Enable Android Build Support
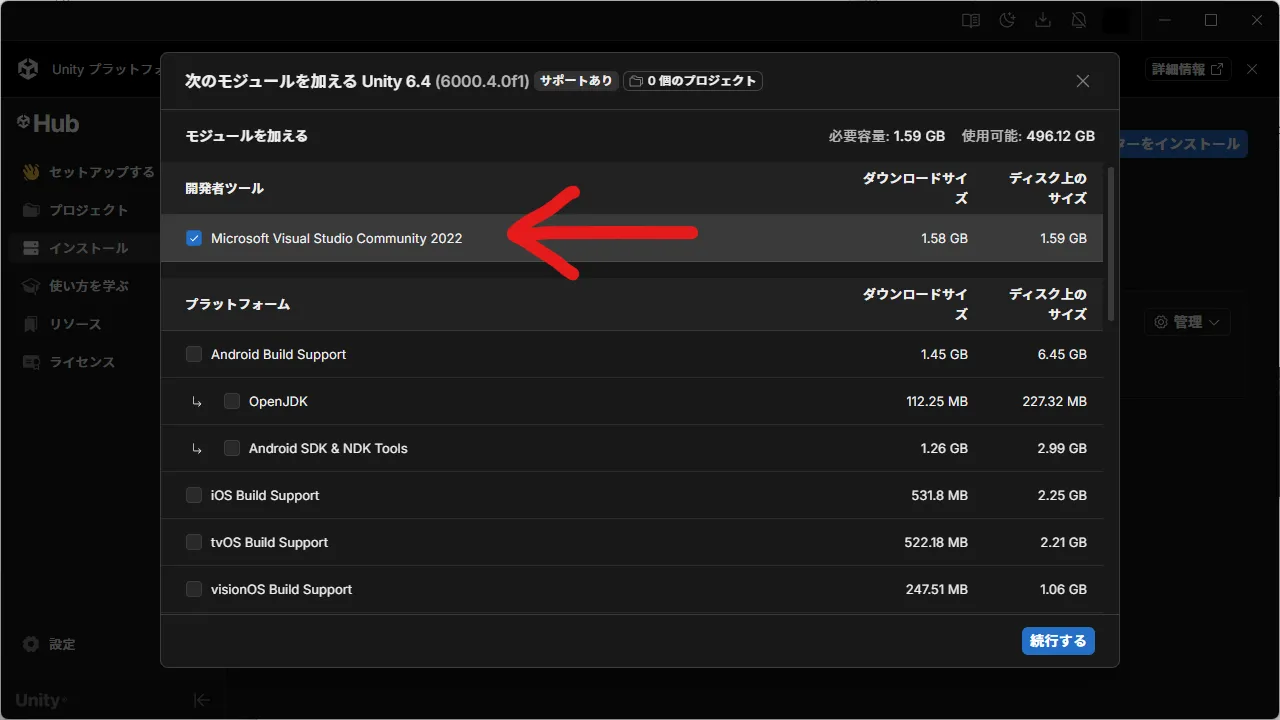The image size is (1280, 720). [193, 354]
